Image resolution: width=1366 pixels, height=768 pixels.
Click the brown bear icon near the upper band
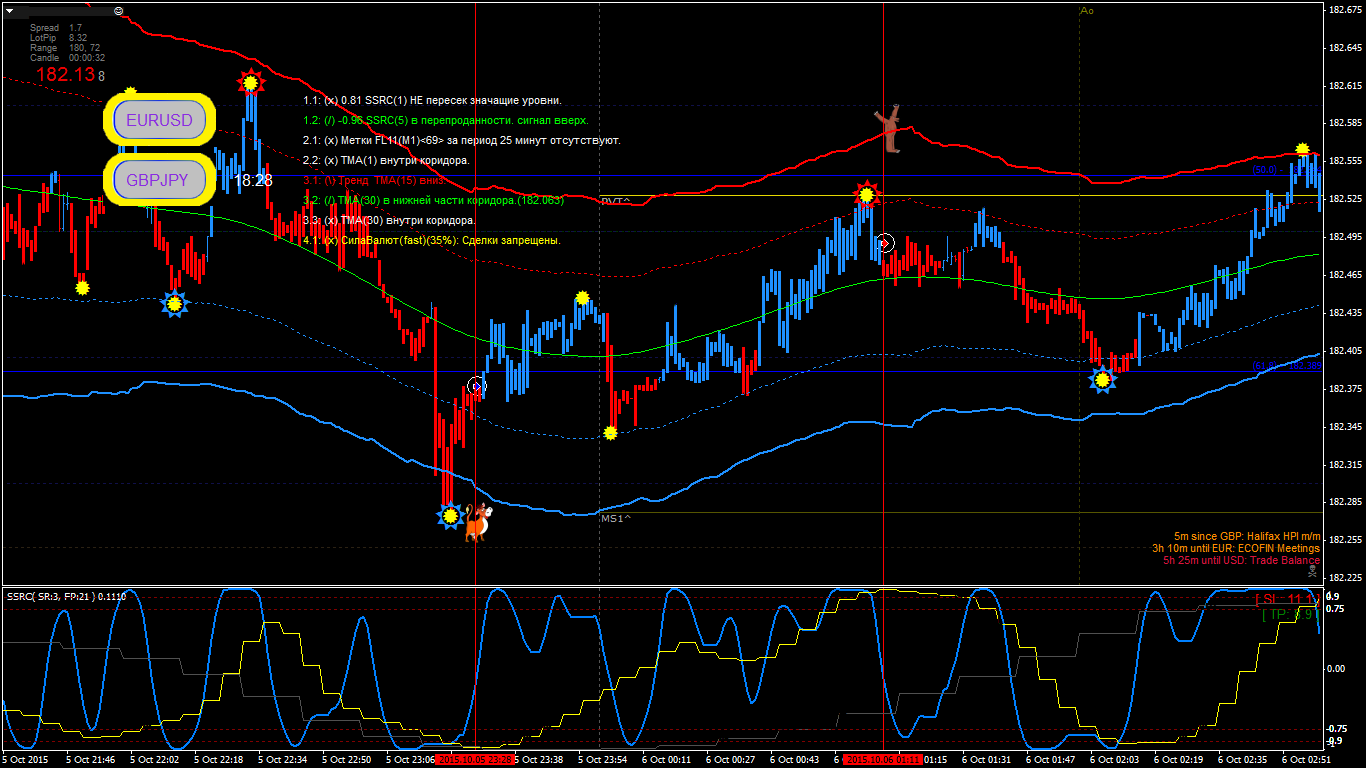[888, 130]
